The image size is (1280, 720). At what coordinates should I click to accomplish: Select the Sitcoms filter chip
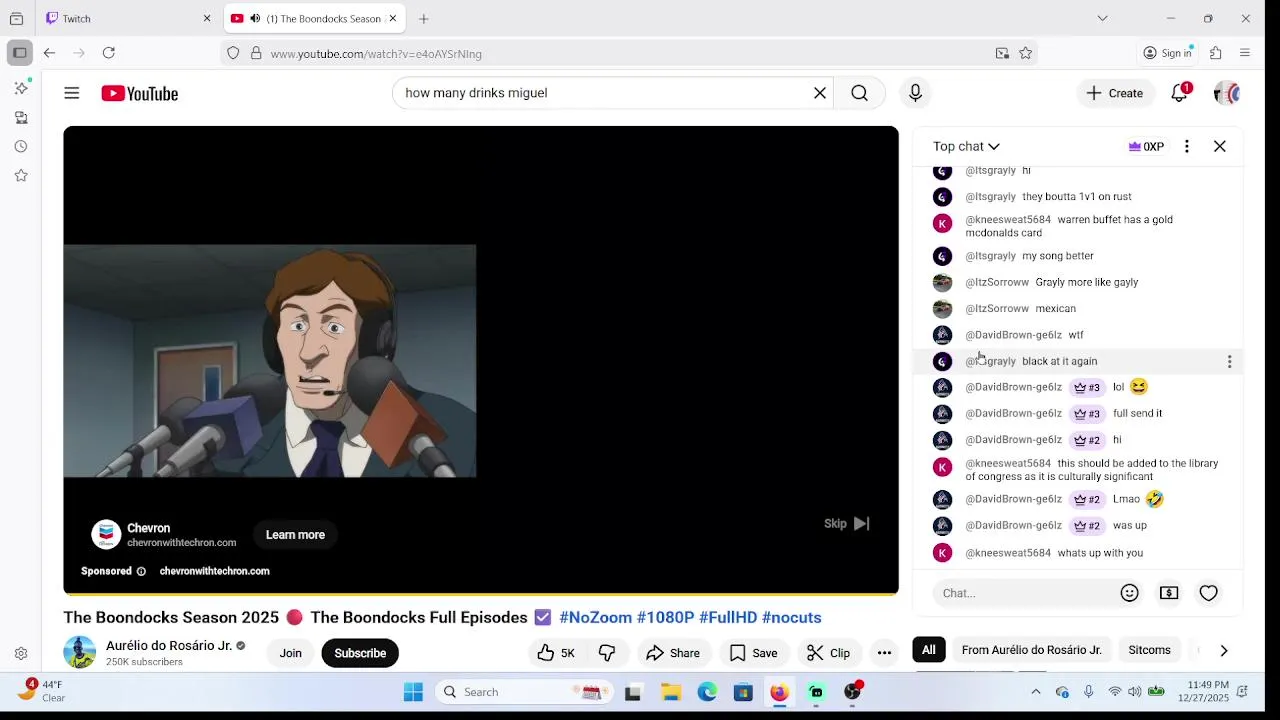pyautogui.click(x=1149, y=650)
